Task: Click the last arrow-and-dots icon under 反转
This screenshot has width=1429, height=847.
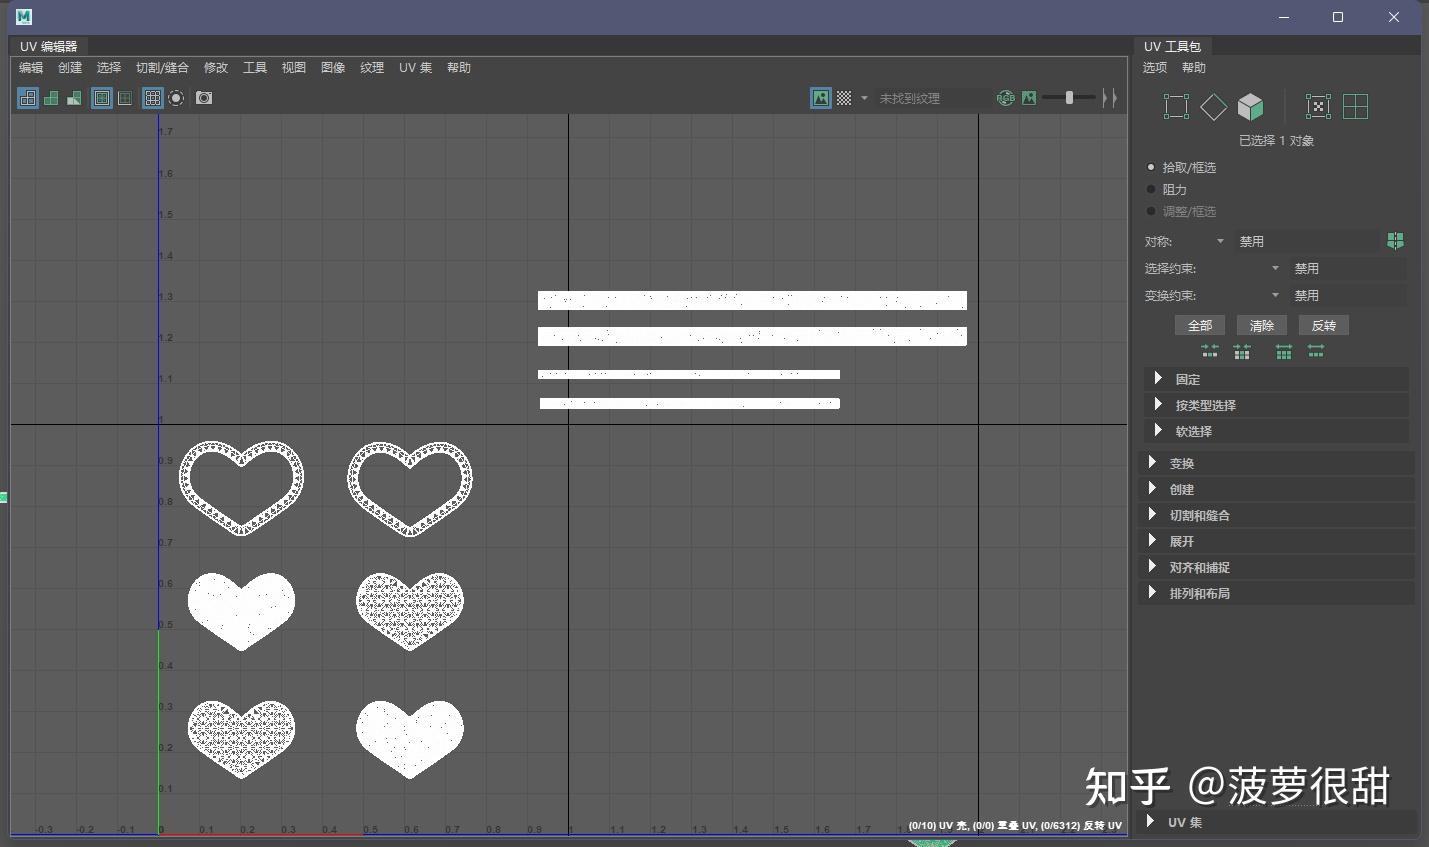Action: point(1316,351)
